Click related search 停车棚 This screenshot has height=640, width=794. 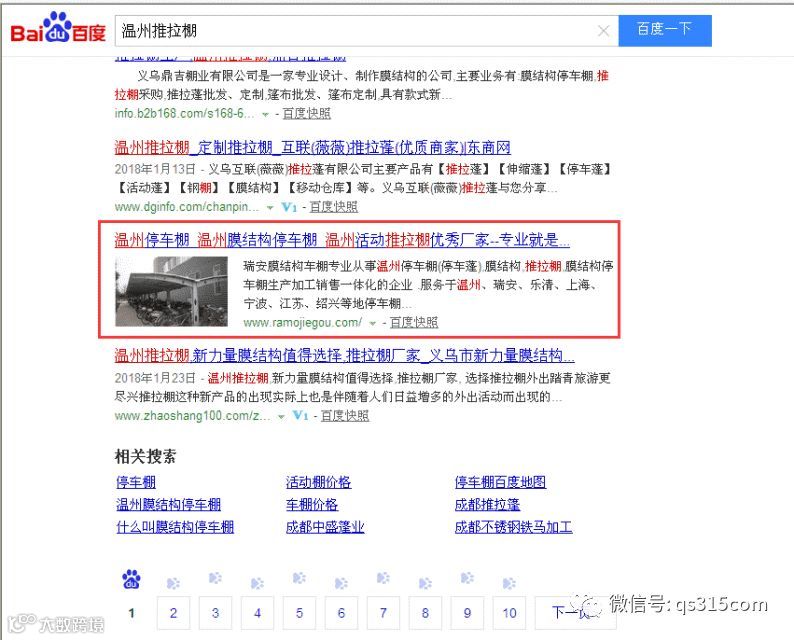[x=136, y=482]
